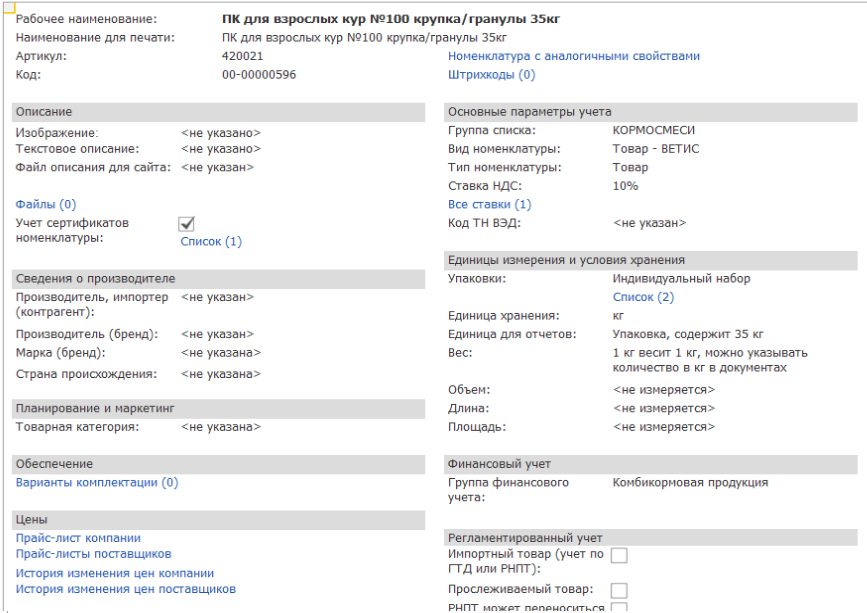View История изменения цен компании
This screenshot has height=613, width=867.
115,573
